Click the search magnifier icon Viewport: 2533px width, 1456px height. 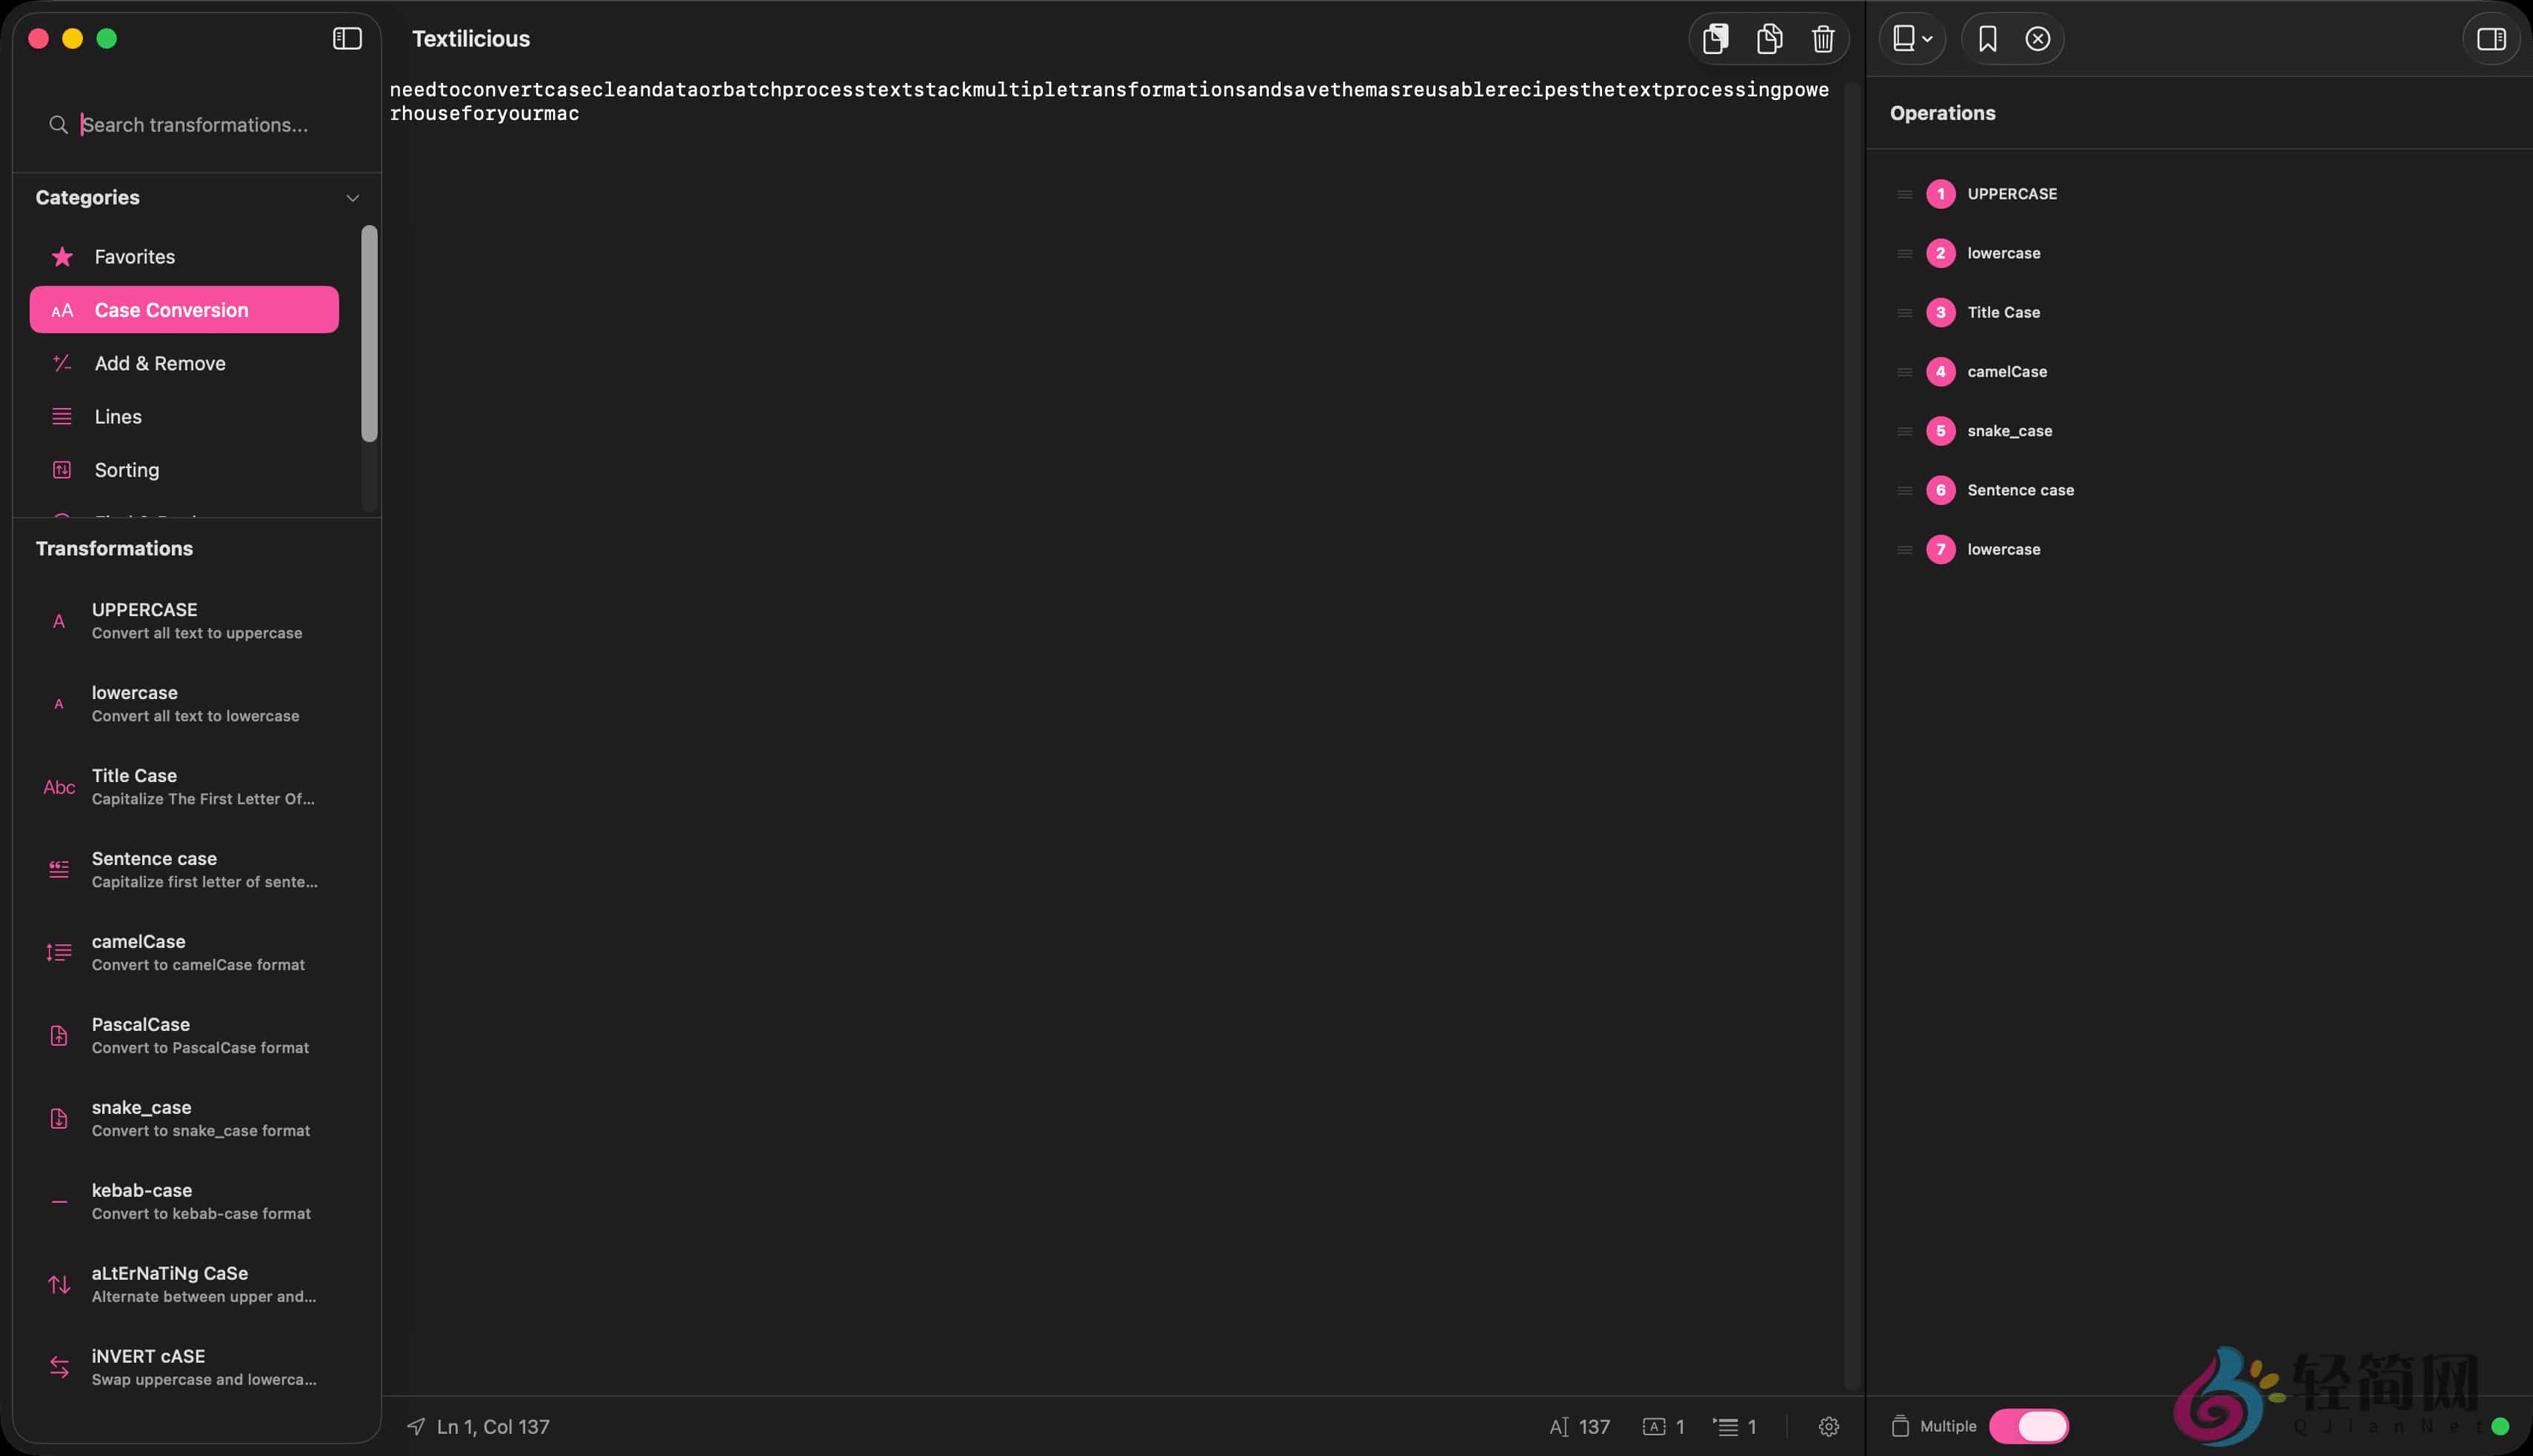pos(58,125)
